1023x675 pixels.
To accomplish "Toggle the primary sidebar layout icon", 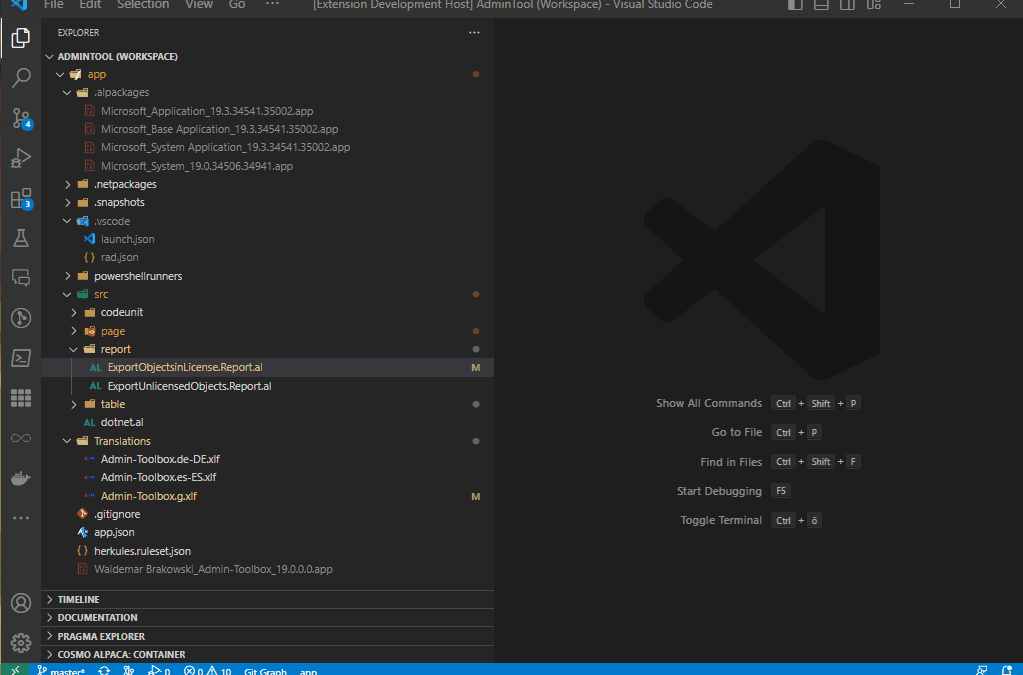I will (x=795, y=5).
